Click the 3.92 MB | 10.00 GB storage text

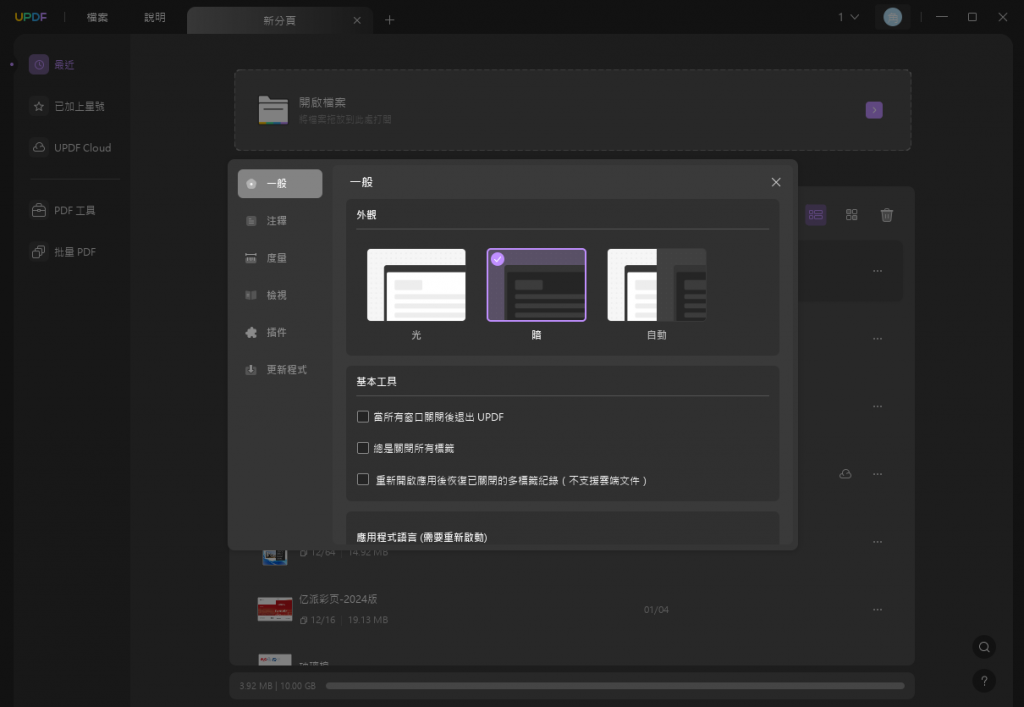[278, 685]
